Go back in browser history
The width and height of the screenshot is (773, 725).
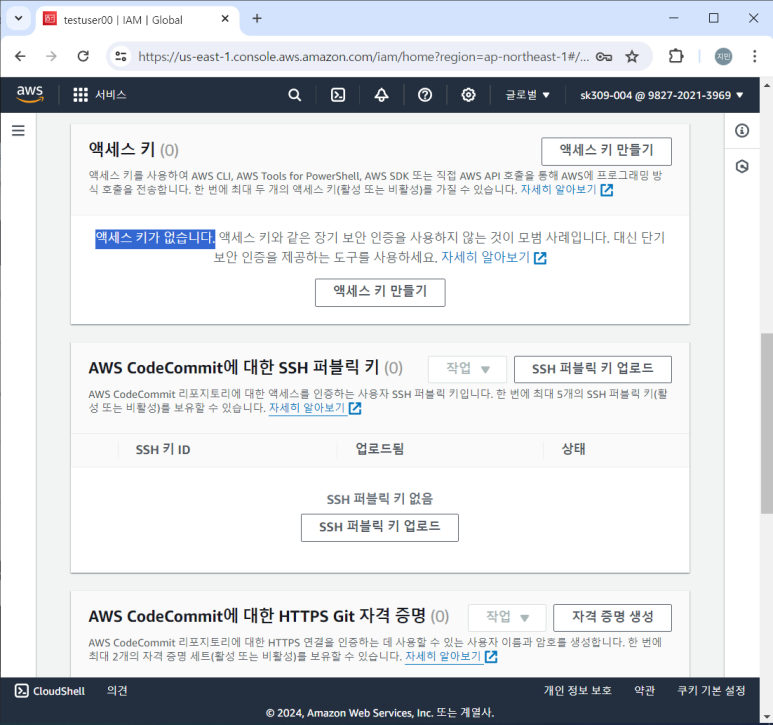(20, 57)
